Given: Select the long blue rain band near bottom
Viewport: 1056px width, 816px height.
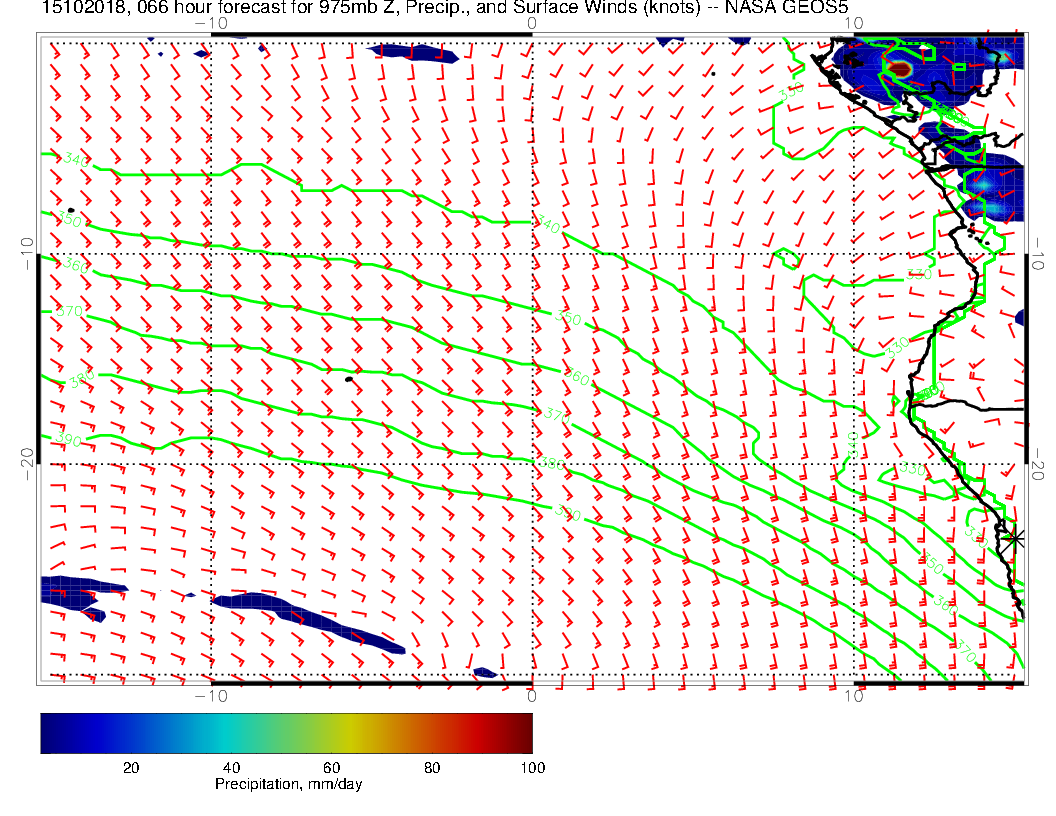Looking at the screenshot, I should (305, 620).
